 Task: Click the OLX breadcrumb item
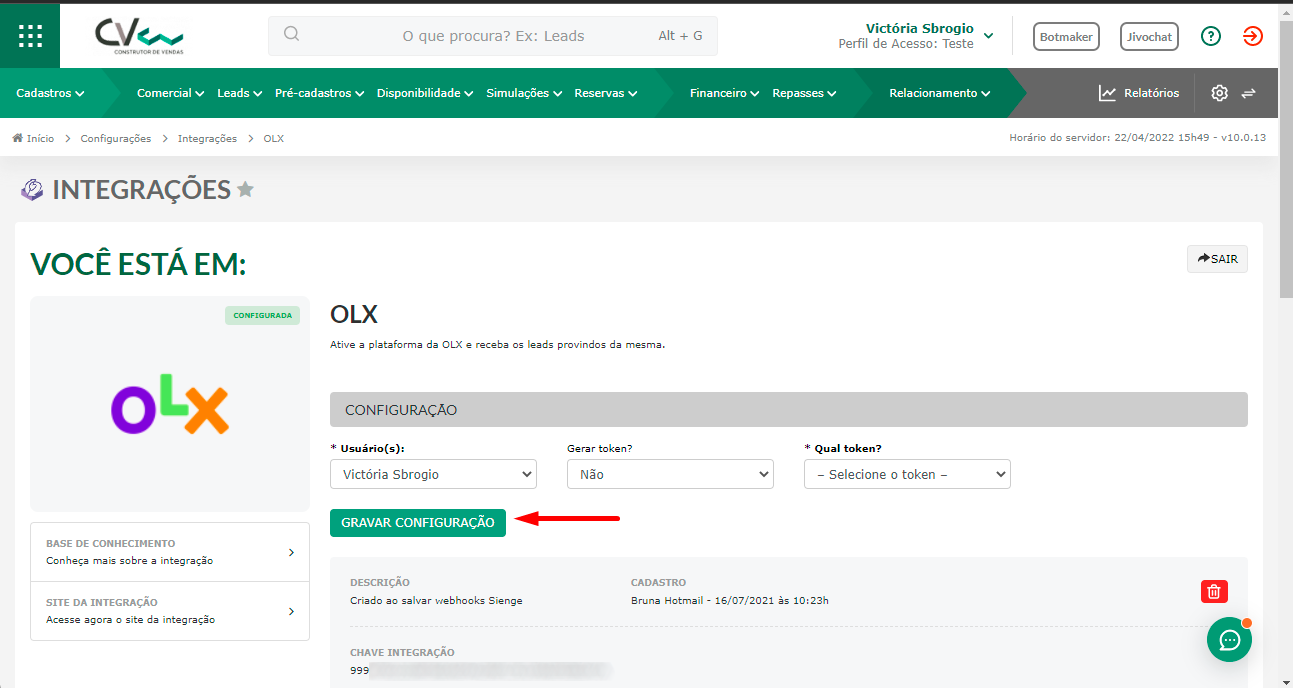tap(274, 138)
